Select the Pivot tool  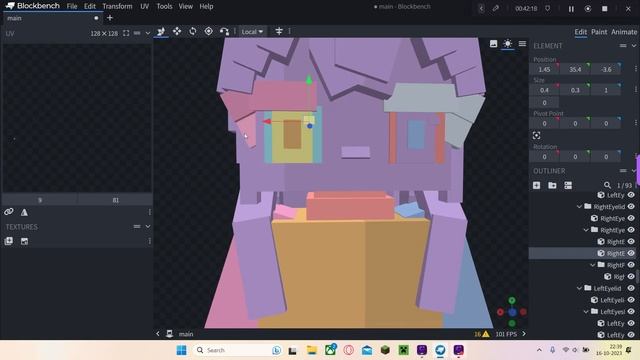[x=209, y=31]
